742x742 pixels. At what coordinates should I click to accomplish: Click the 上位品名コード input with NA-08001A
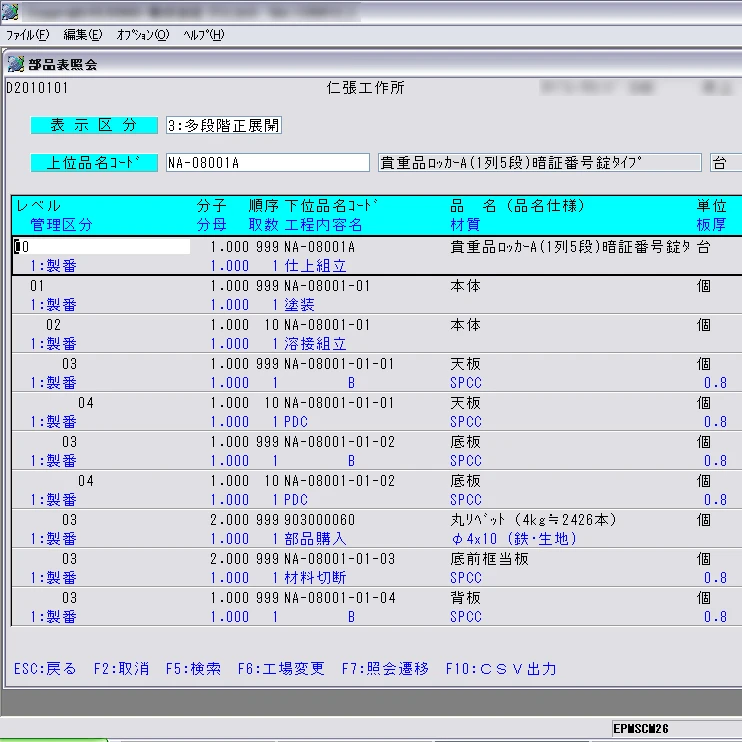(x=267, y=163)
